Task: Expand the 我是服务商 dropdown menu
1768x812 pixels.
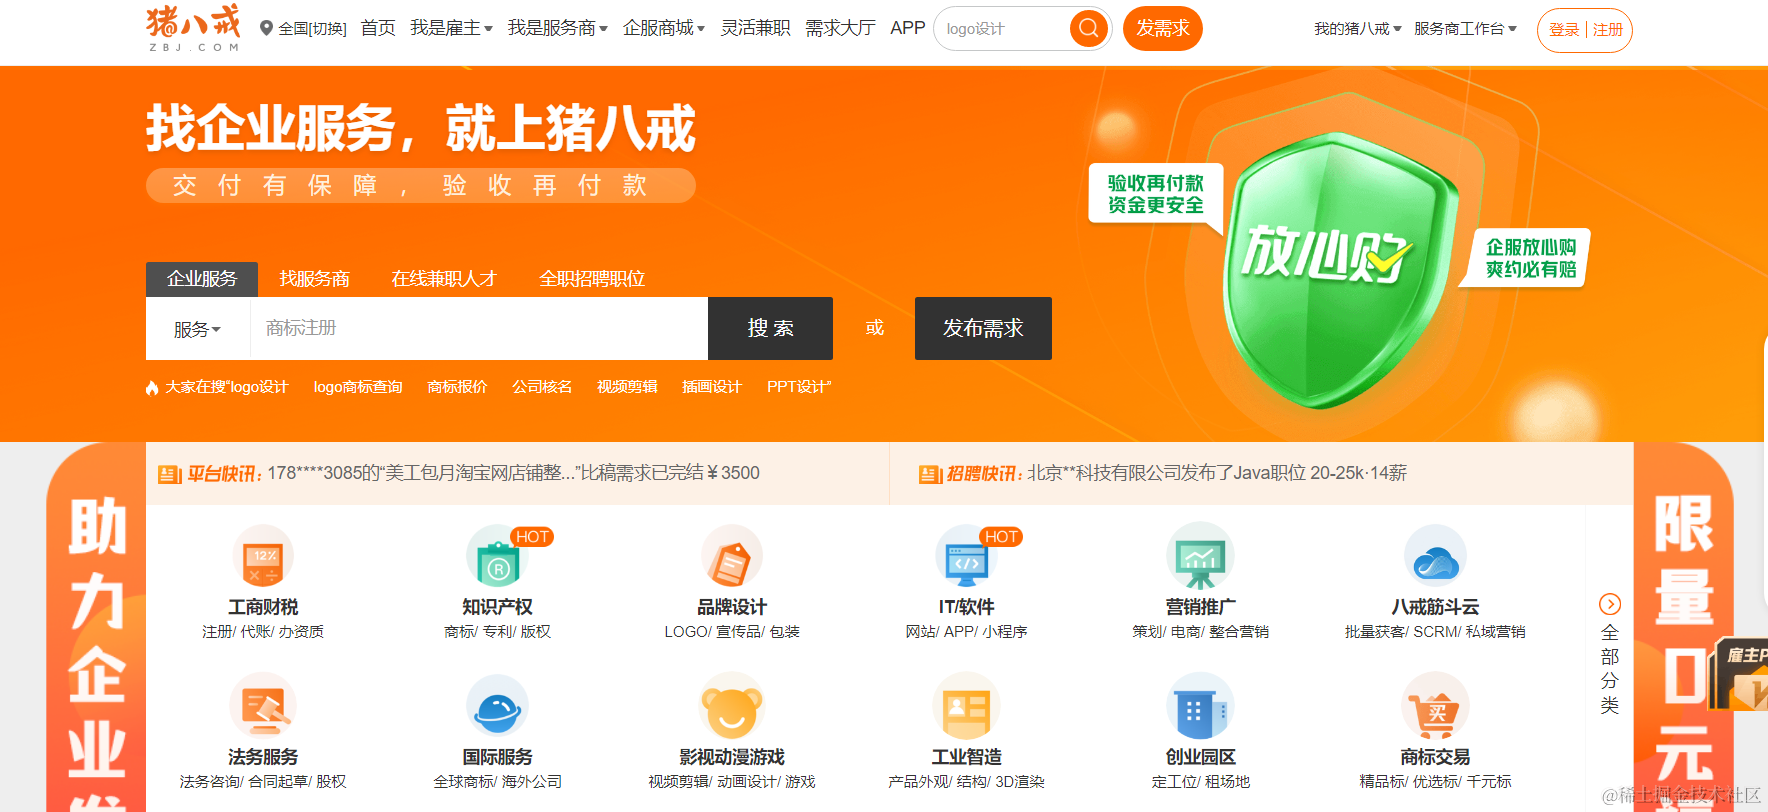Action: click(x=557, y=28)
